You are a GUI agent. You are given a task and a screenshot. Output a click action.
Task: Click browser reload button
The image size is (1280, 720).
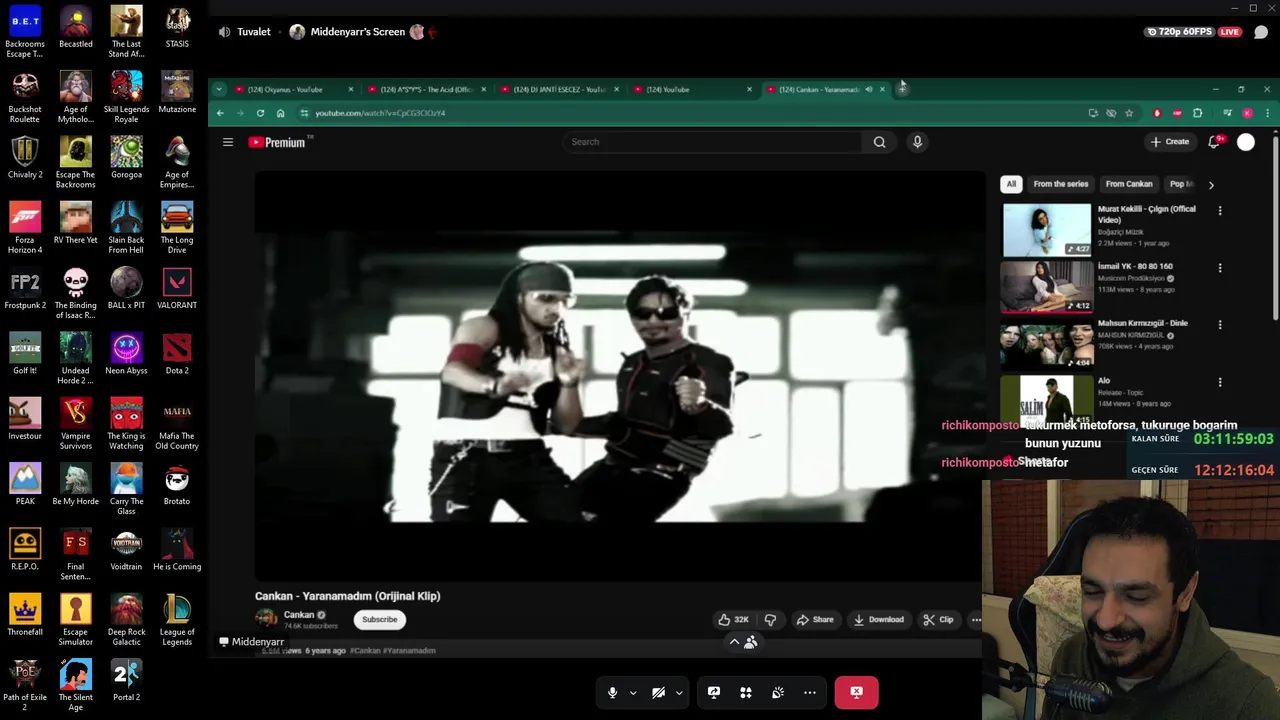pyautogui.click(x=260, y=113)
